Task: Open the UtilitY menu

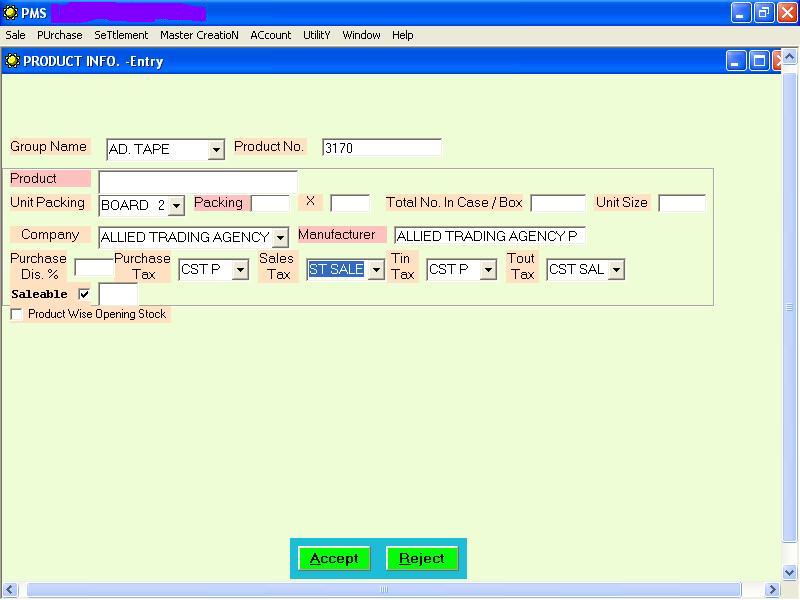Action: pos(316,35)
